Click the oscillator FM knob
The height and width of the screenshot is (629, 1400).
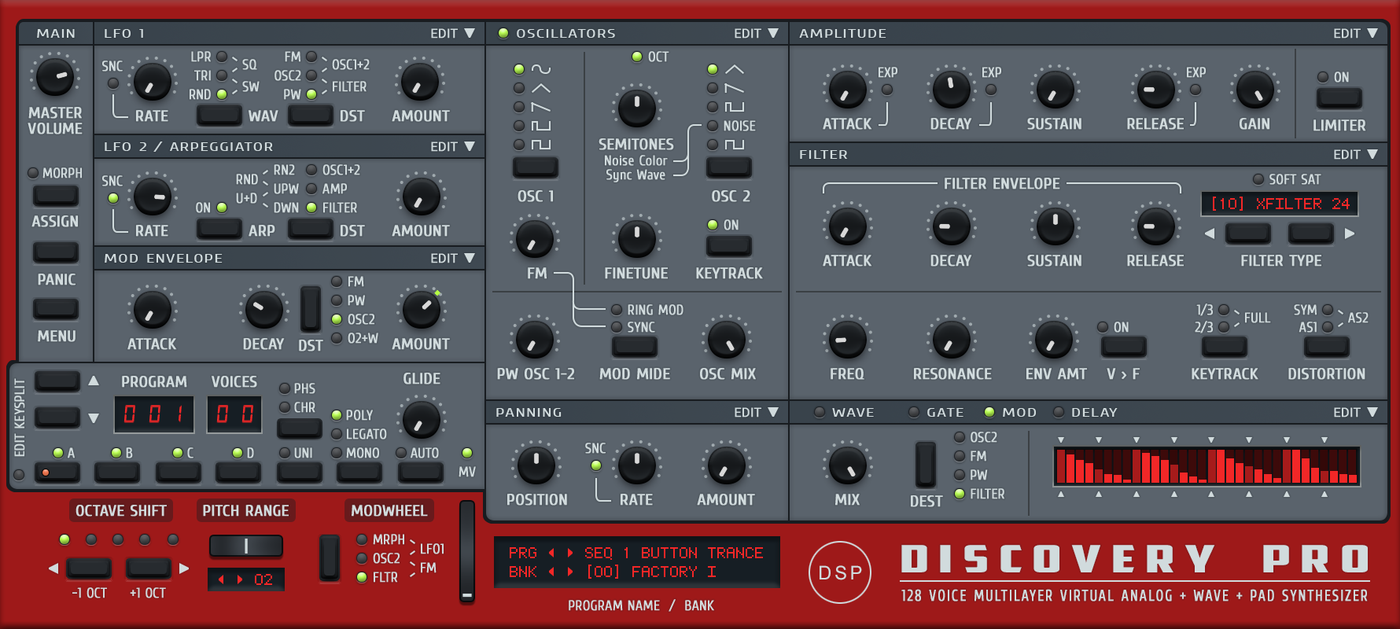coord(535,238)
